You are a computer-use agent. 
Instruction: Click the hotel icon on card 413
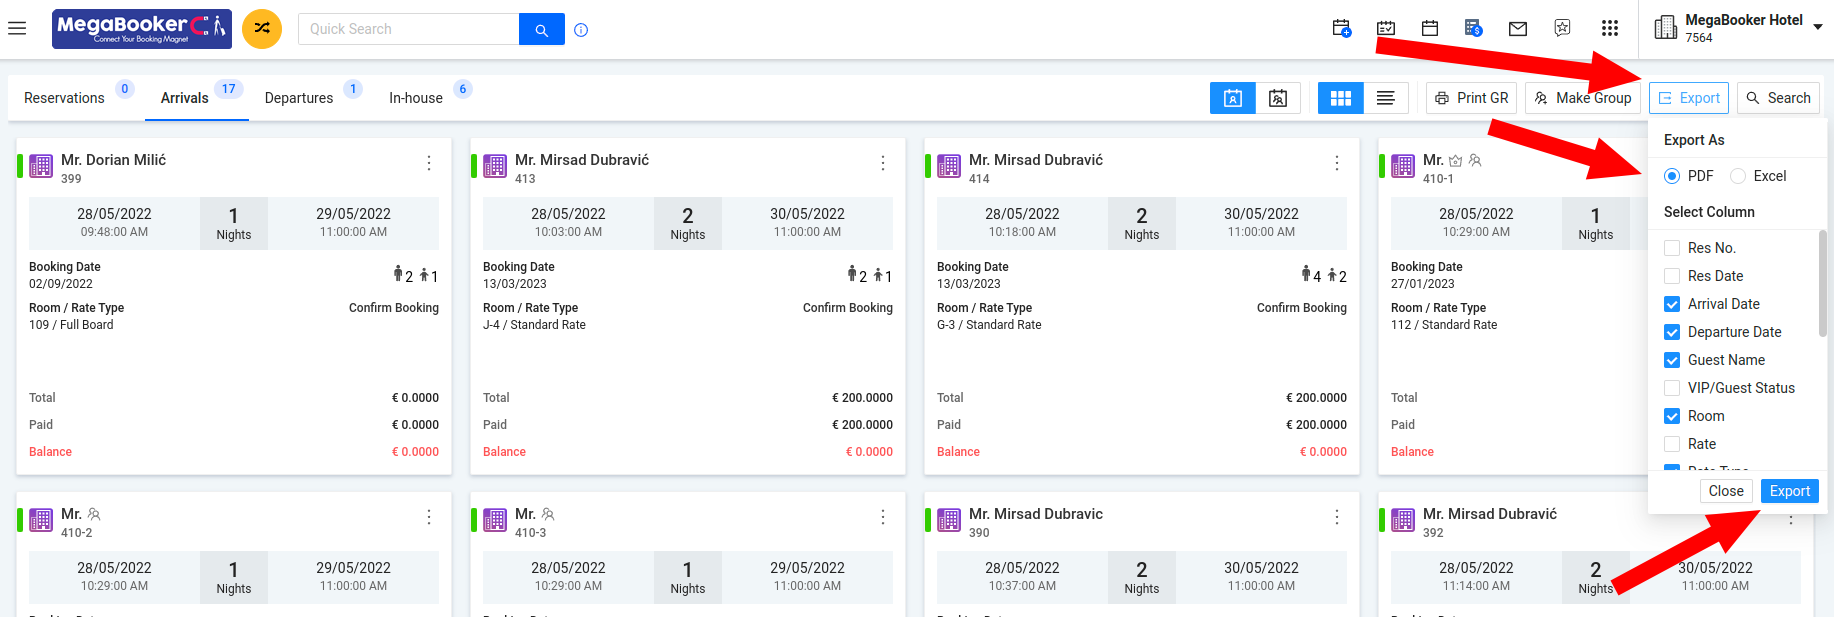tap(495, 166)
